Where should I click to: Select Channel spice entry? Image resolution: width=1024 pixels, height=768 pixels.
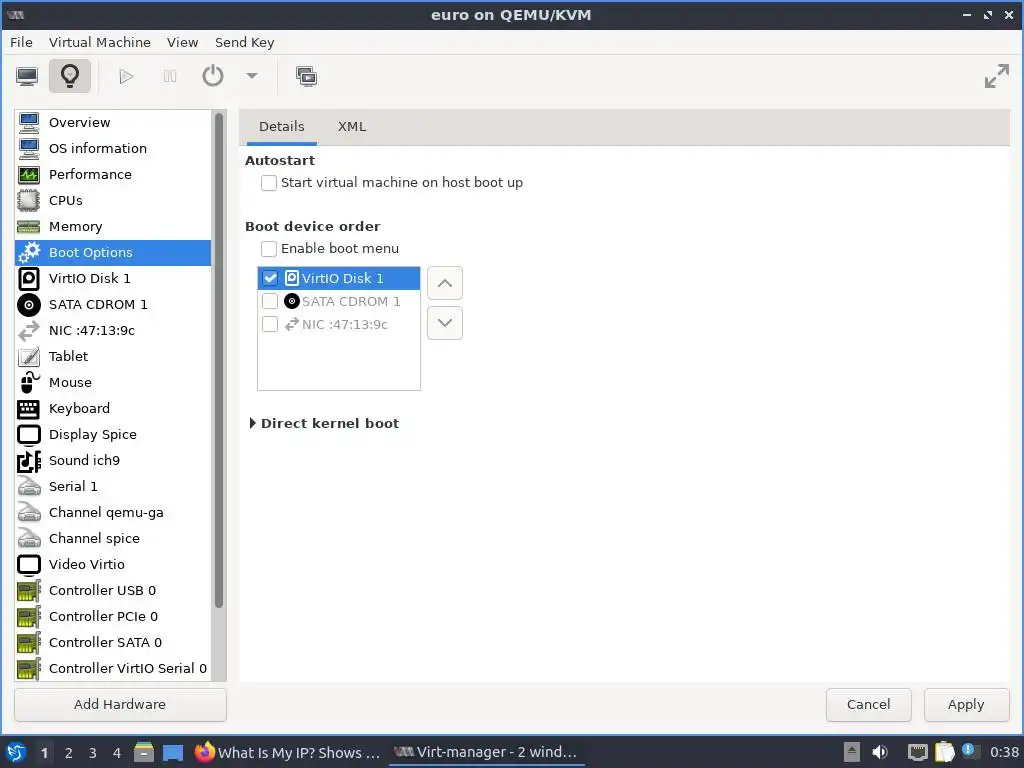point(113,539)
